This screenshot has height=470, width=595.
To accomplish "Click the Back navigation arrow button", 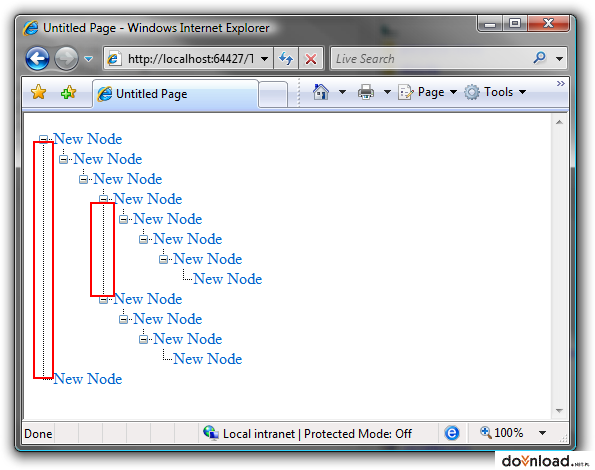I will pyautogui.click(x=37, y=59).
